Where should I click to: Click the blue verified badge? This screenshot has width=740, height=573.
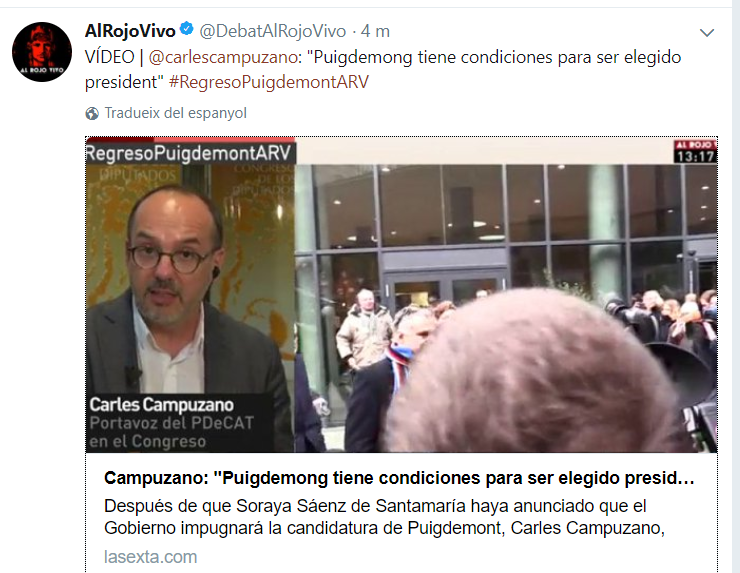[x=187, y=29]
